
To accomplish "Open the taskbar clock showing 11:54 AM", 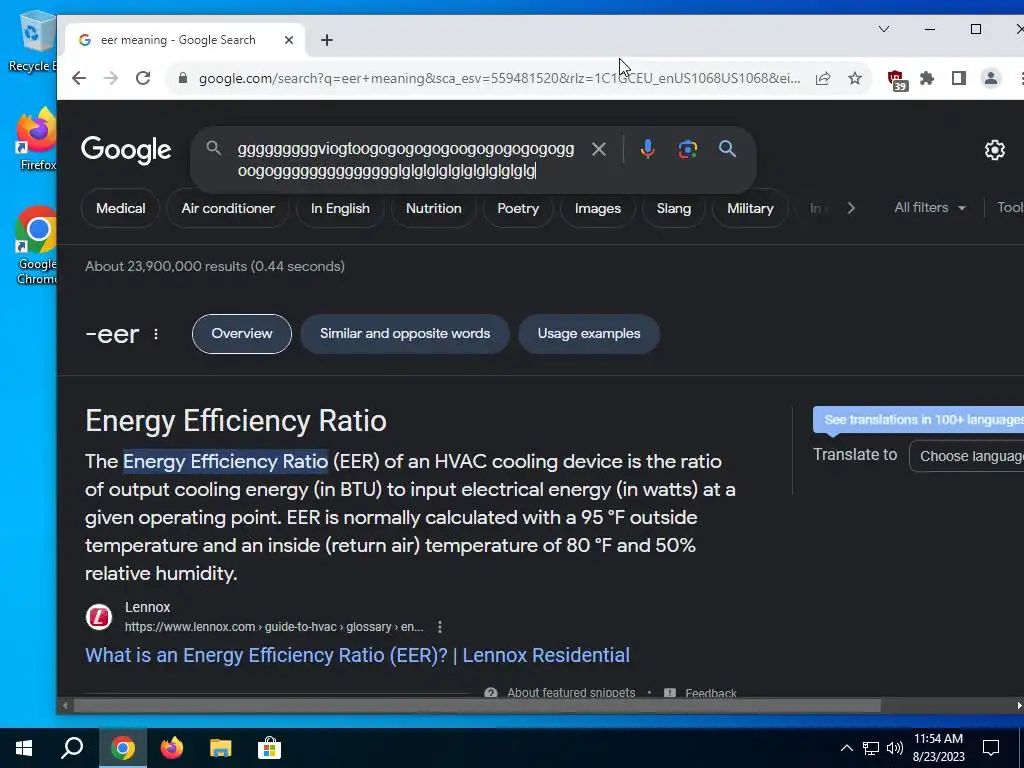I will [x=938, y=748].
